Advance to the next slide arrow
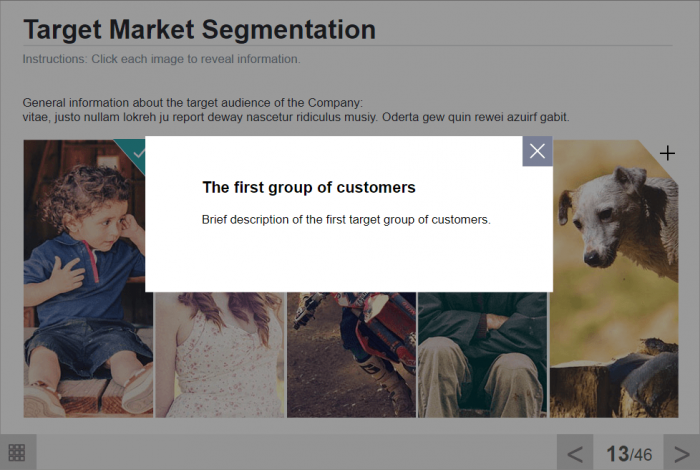This screenshot has width=700, height=470. point(681,454)
